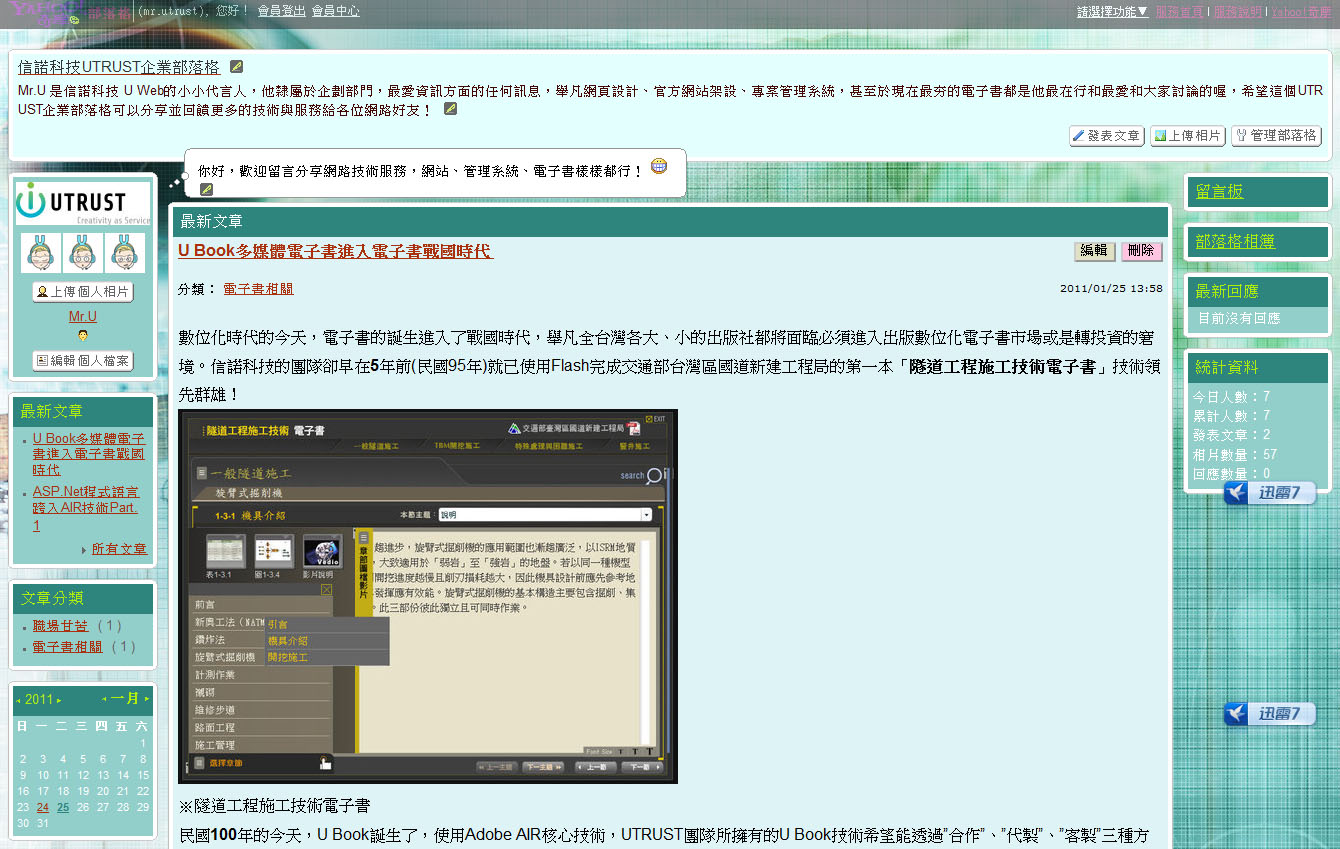The width and height of the screenshot is (1340, 849).
Task: Click the 會員登出 link
Action: click(x=282, y=12)
